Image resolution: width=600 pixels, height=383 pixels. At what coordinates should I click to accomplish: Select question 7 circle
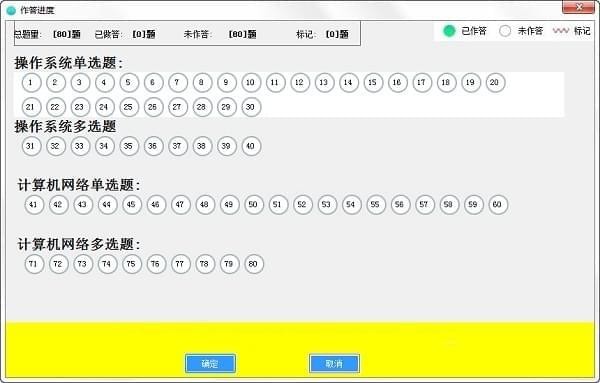pos(178,83)
